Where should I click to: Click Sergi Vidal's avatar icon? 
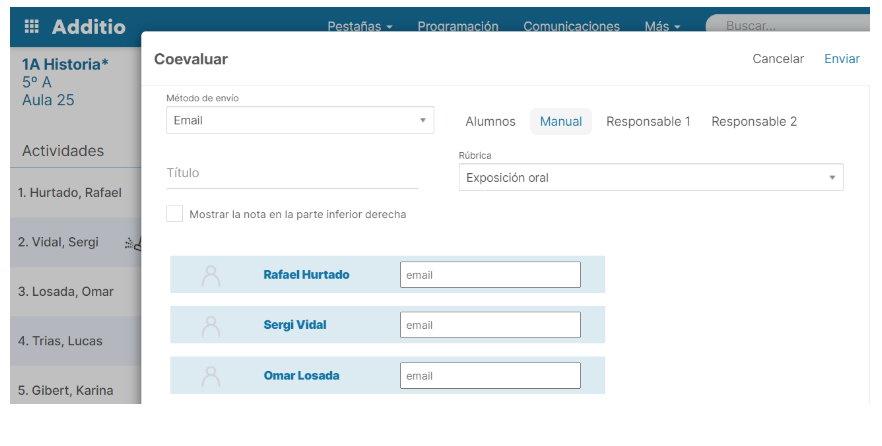(x=211, y=325)
